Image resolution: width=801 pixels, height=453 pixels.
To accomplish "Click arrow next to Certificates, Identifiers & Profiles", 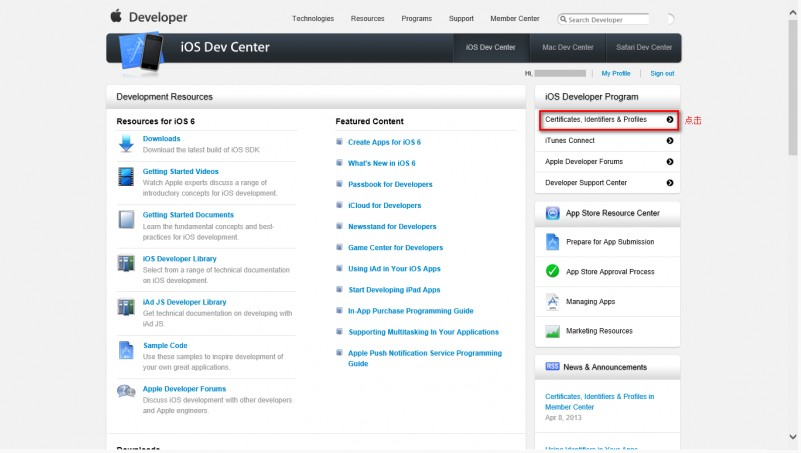I will [x=670, y=120].
